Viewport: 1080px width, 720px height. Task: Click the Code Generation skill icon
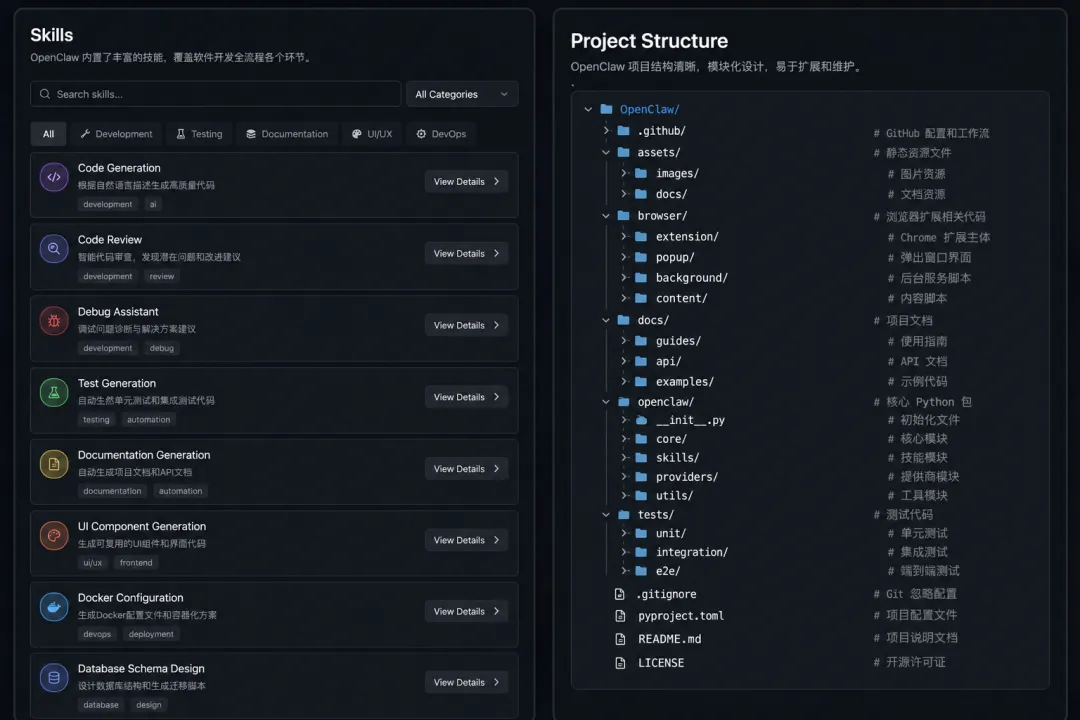click(x=54, y=177)
